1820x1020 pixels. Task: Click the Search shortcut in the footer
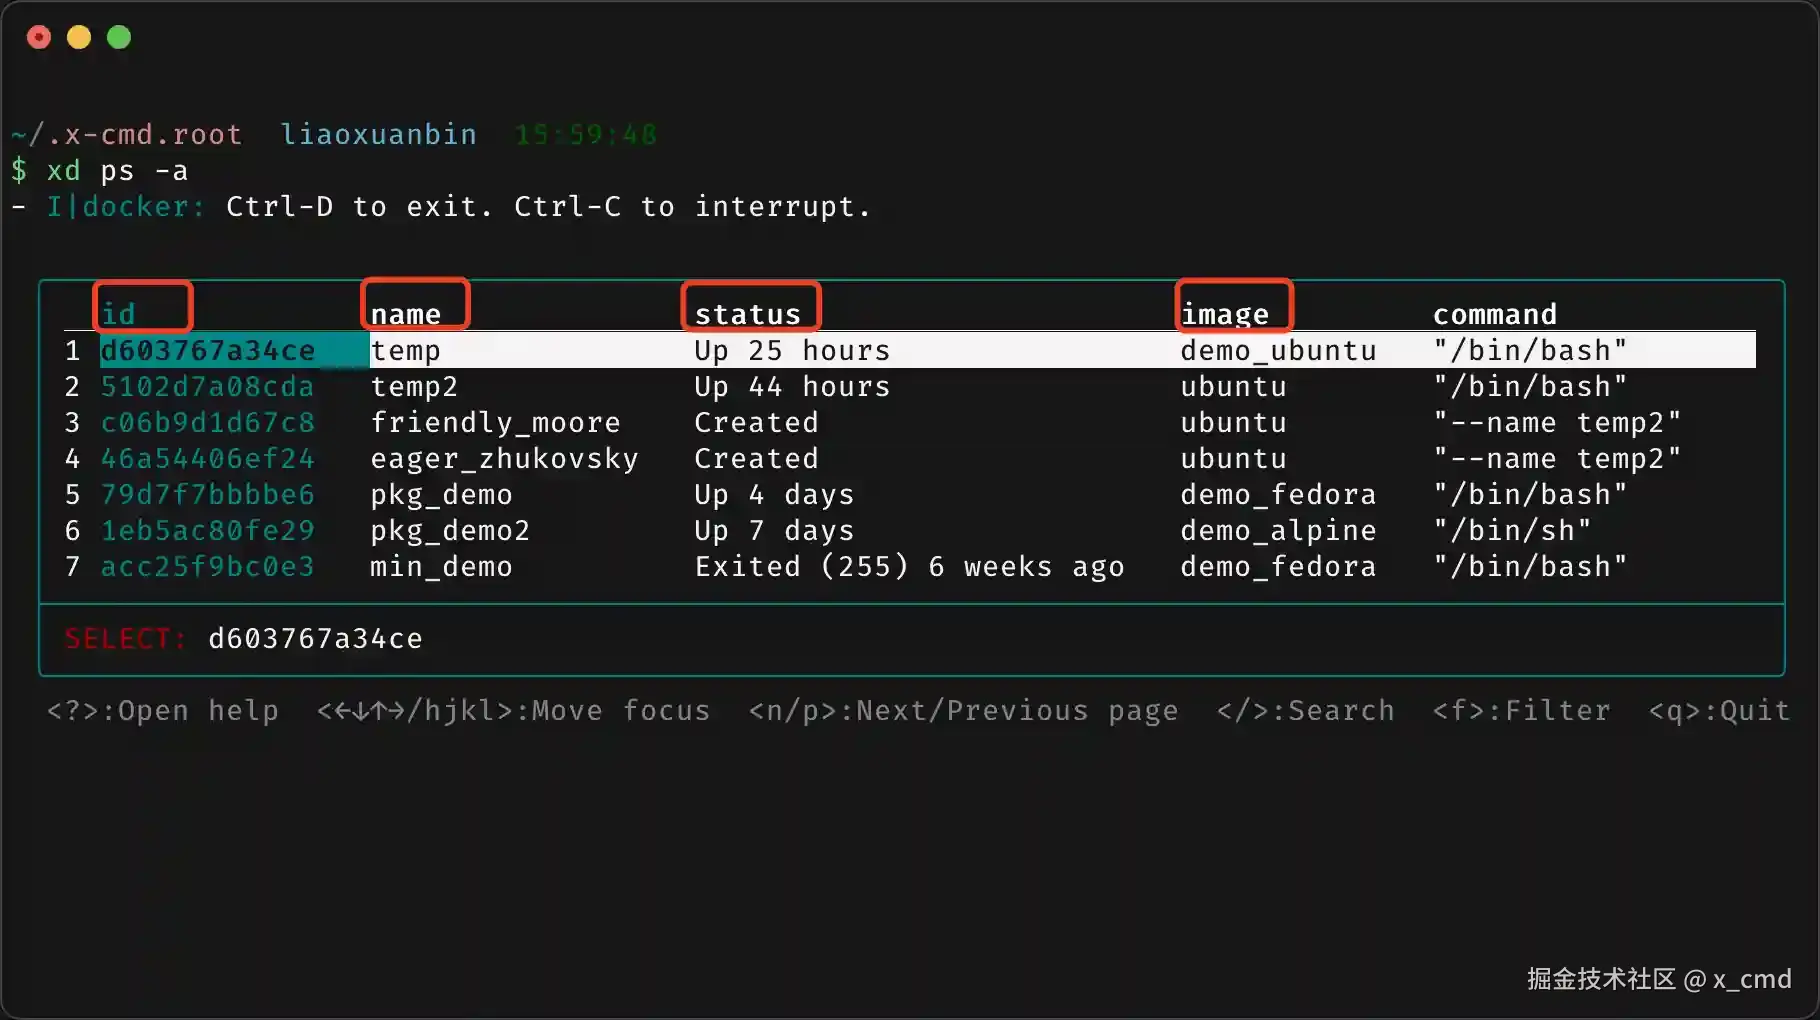pos(1304,710)
